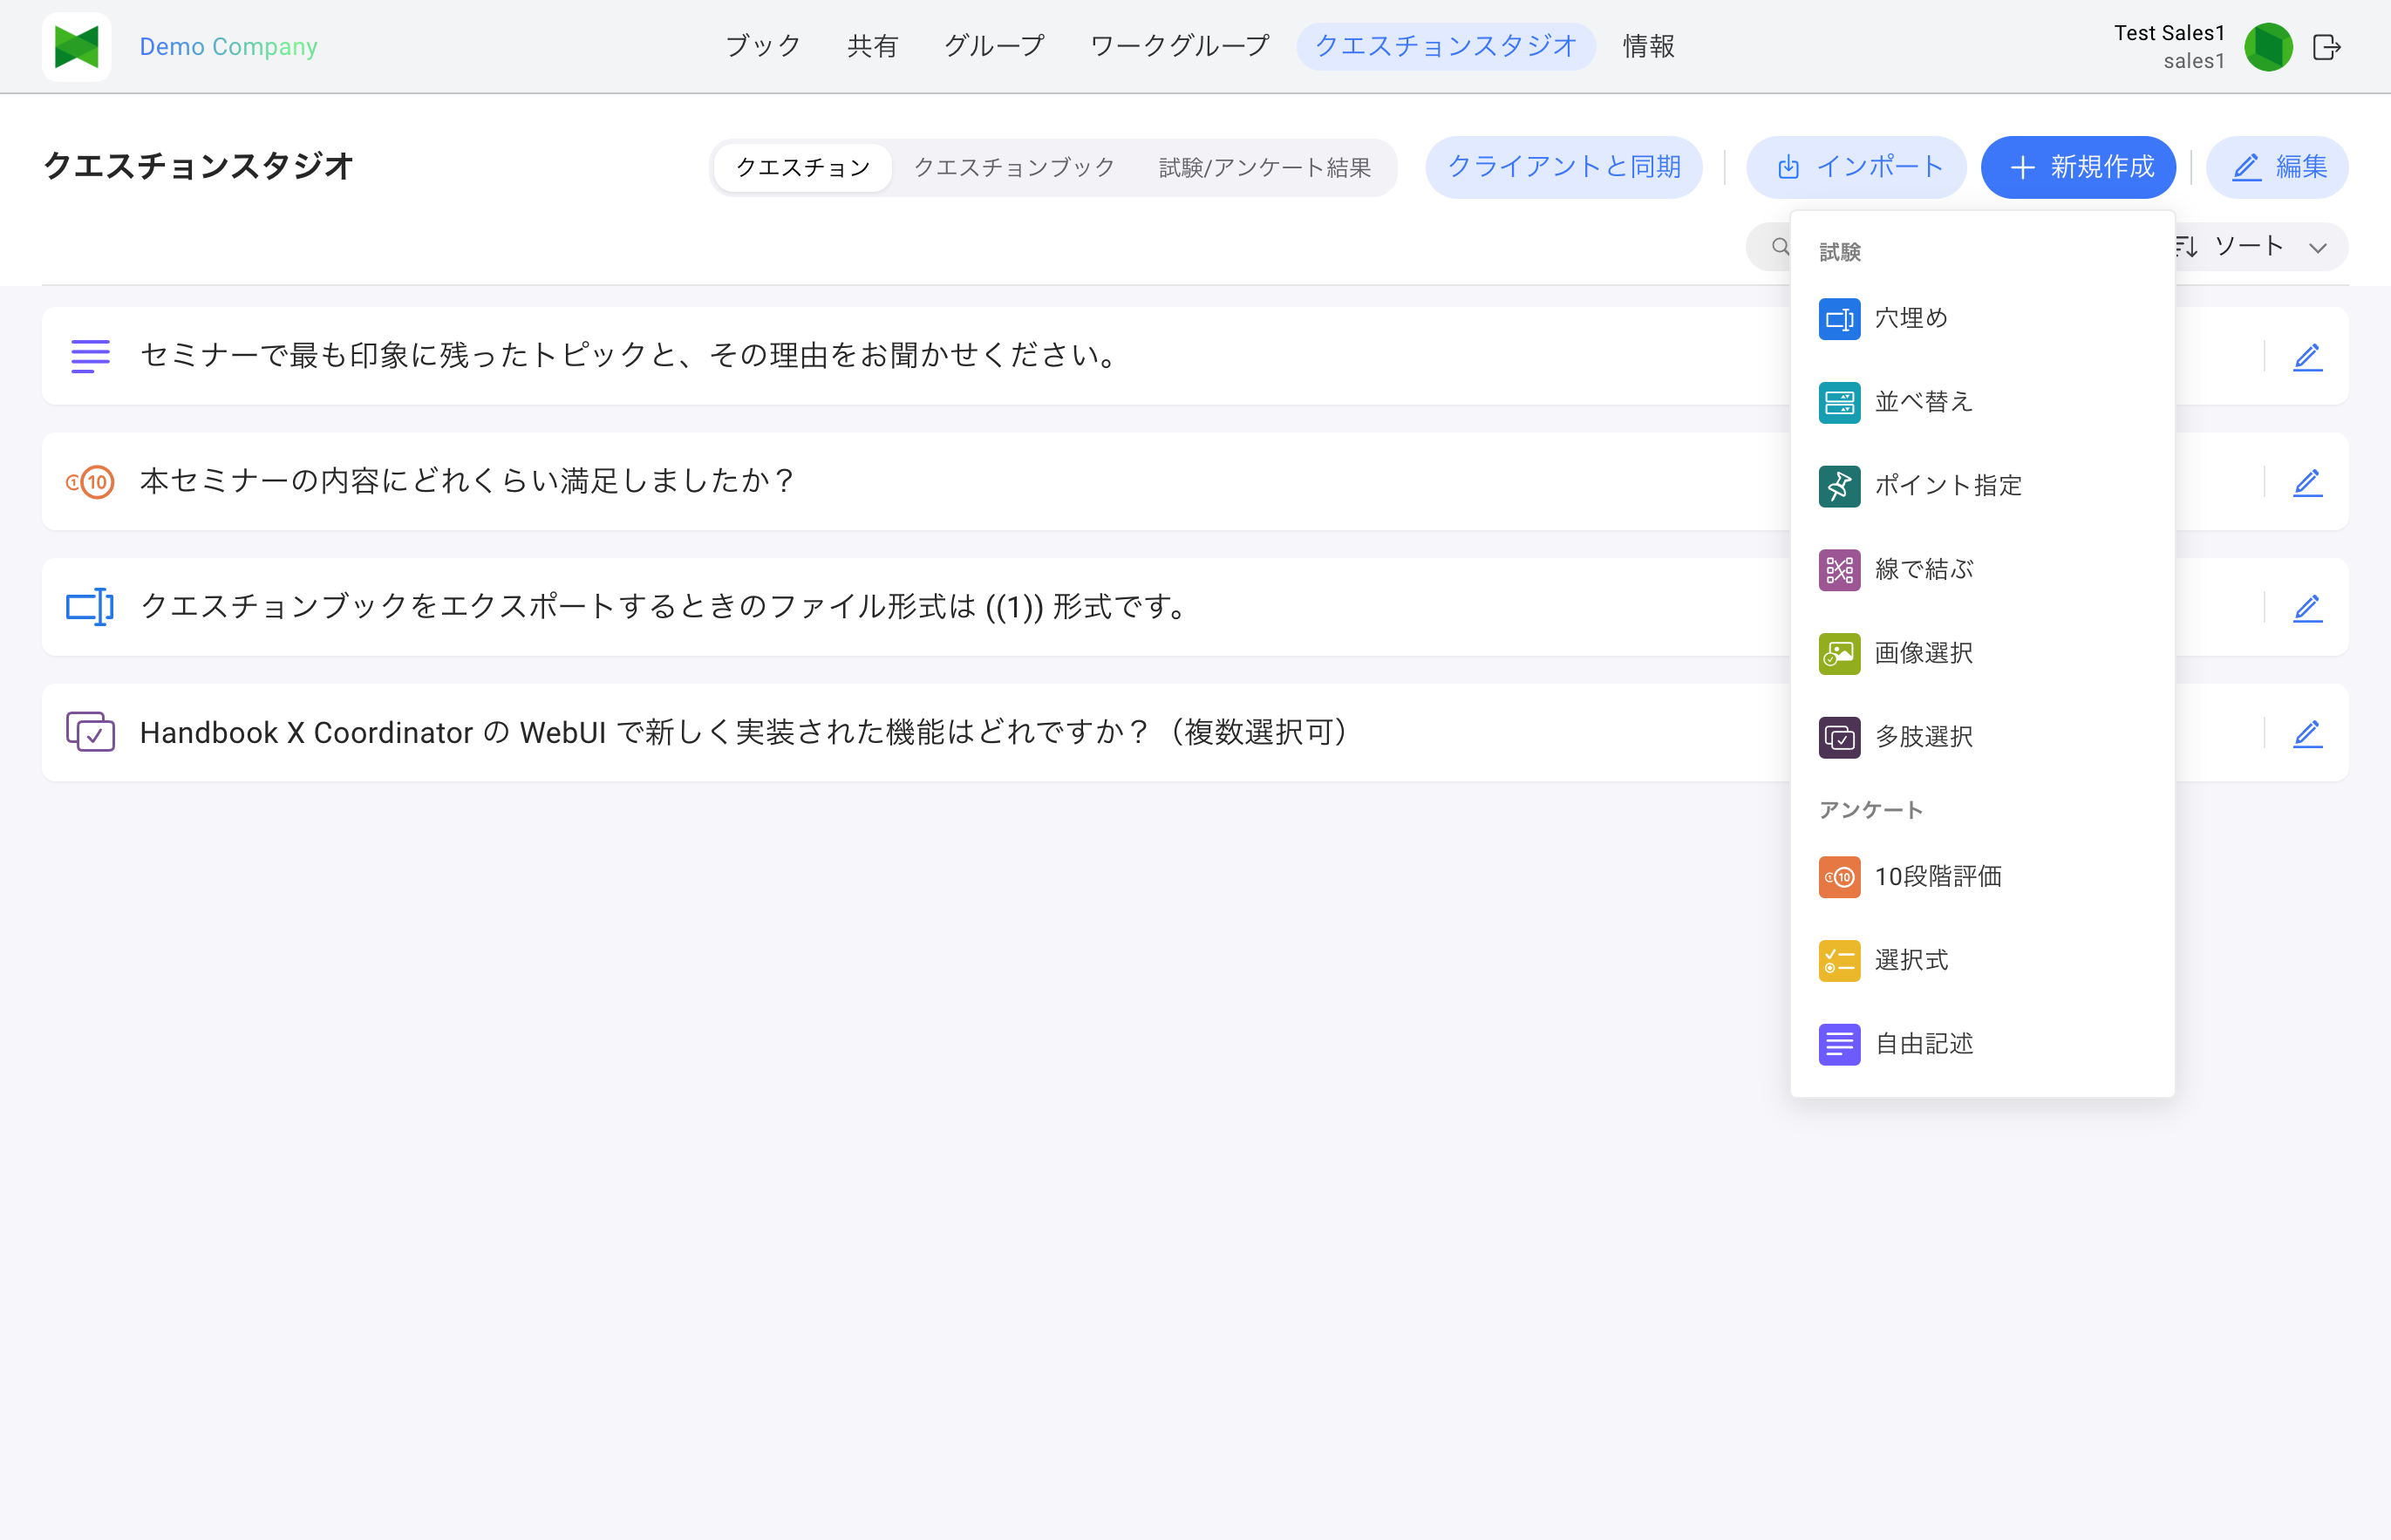This screenshot has width=2391, height=1540.
Task: Select the 自由記述 text lines icon in menu
Action: [1839, 1045]
